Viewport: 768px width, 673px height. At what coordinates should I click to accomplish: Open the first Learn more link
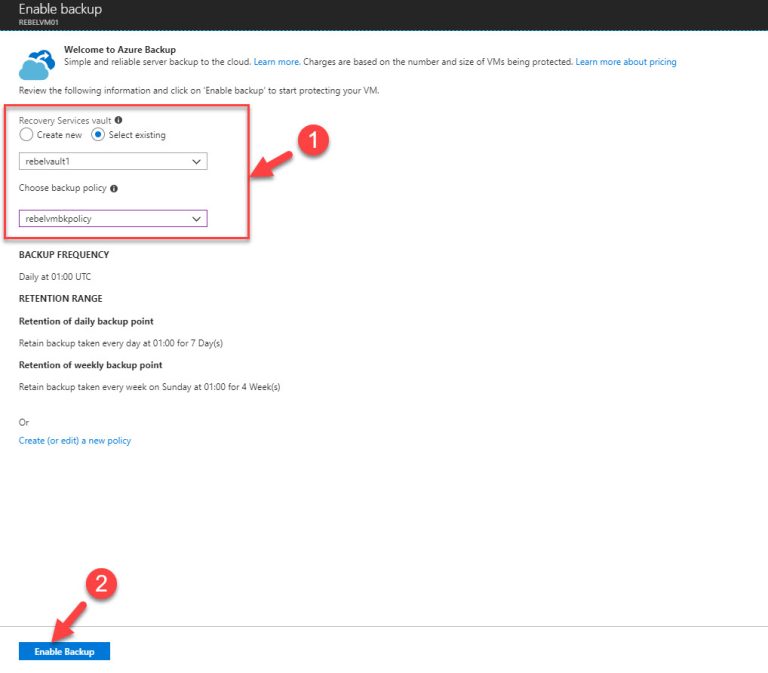pos(276,62)
